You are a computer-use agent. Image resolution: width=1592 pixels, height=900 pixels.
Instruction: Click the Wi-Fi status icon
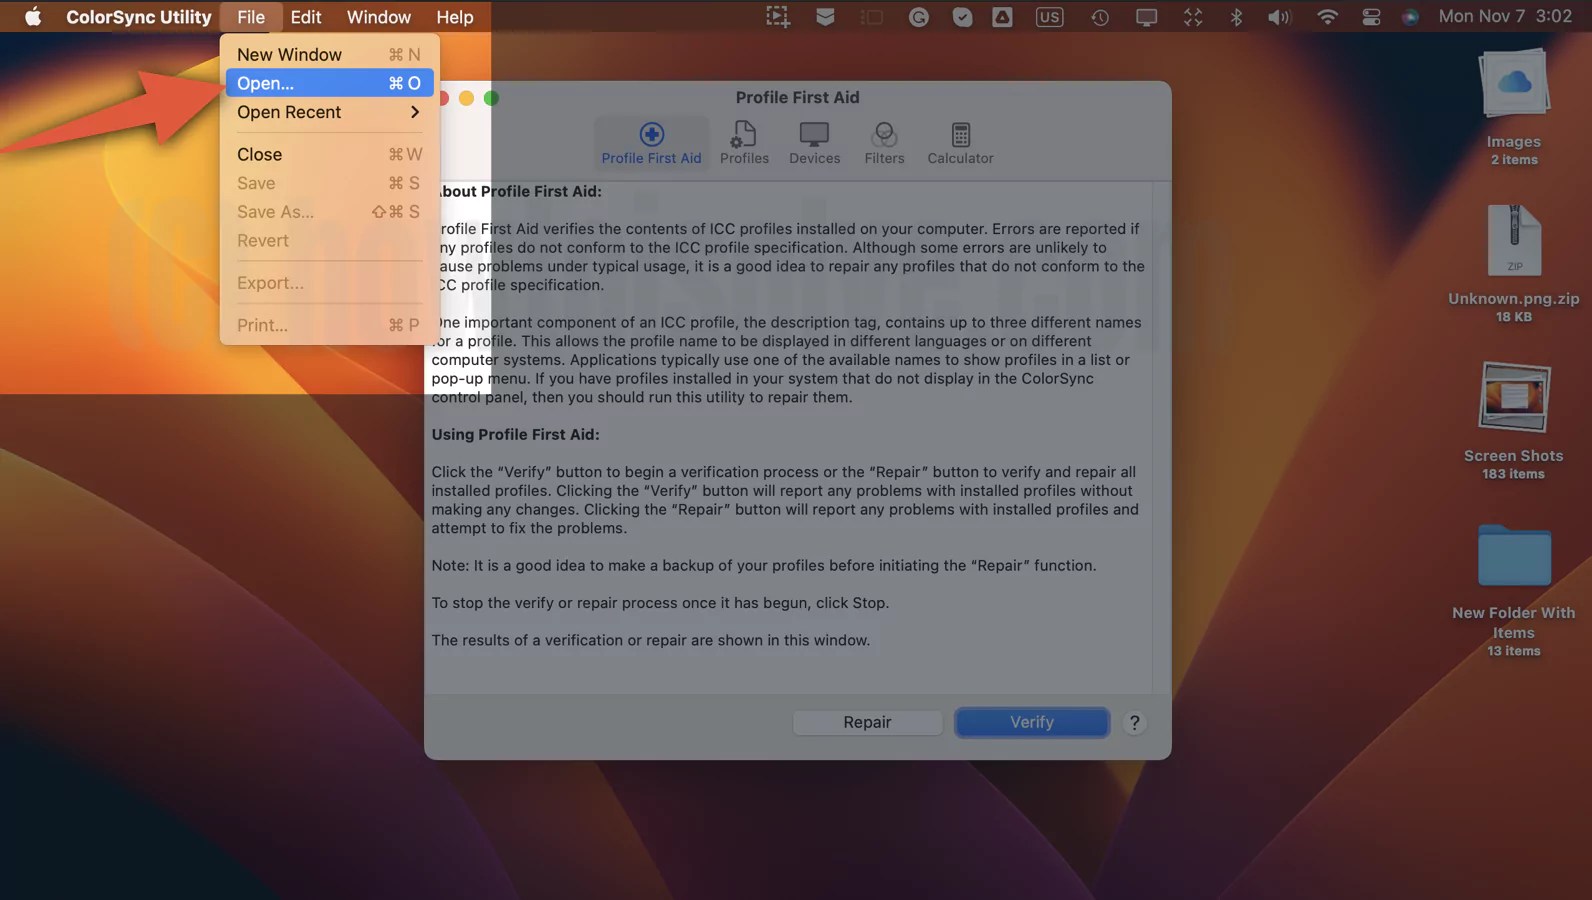coord(1327,16)
